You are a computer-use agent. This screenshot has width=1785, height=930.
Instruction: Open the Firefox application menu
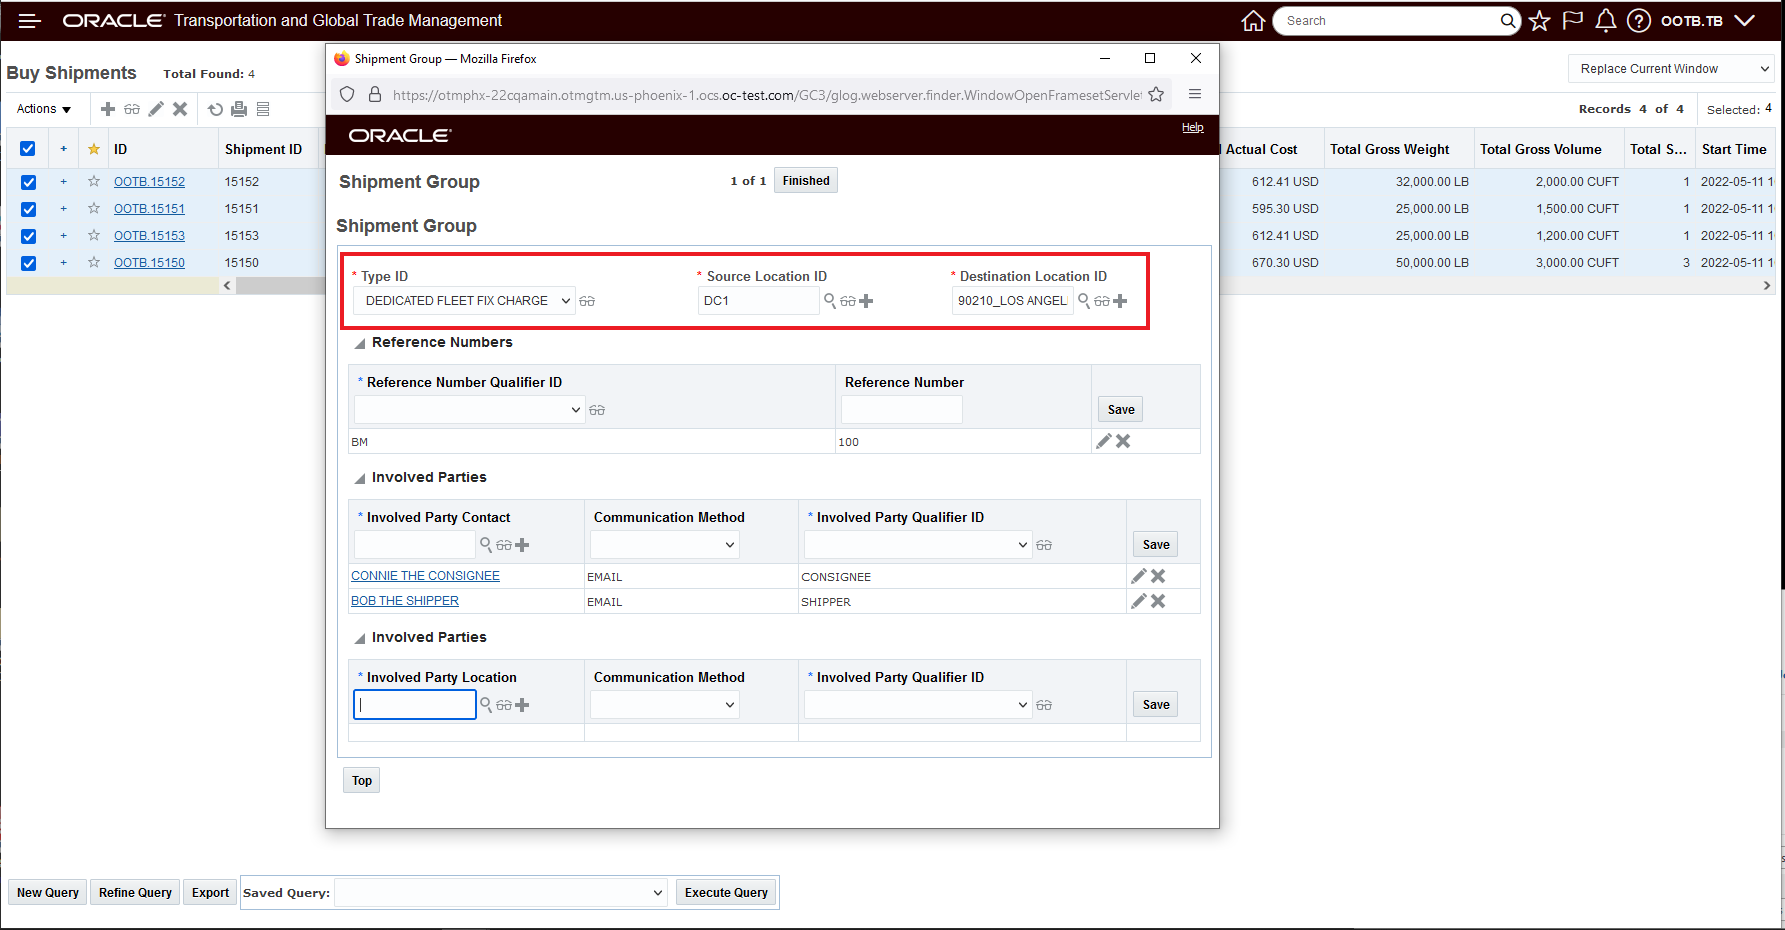(x=1195, y=94)
